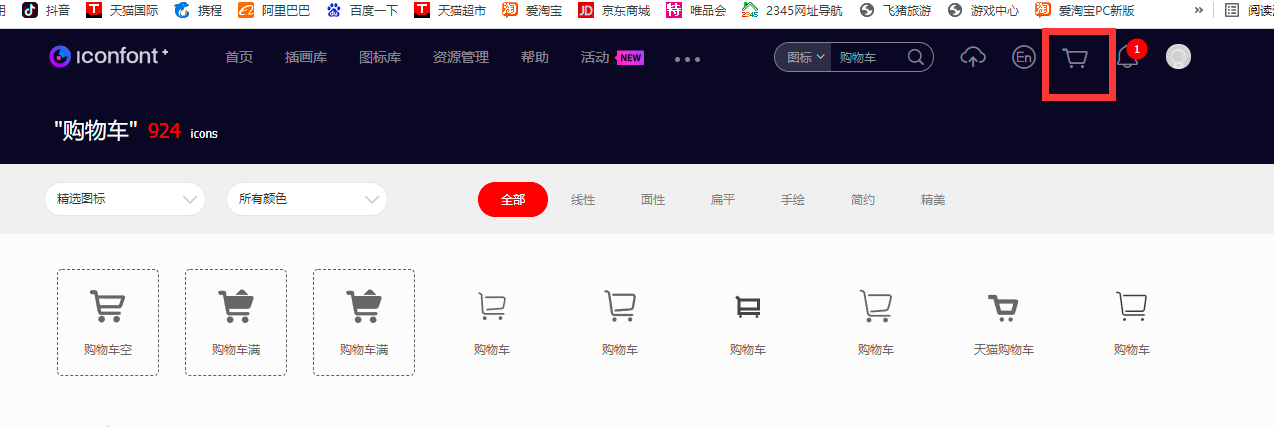Open the three-dots more menu in navbar

(688, 59)
